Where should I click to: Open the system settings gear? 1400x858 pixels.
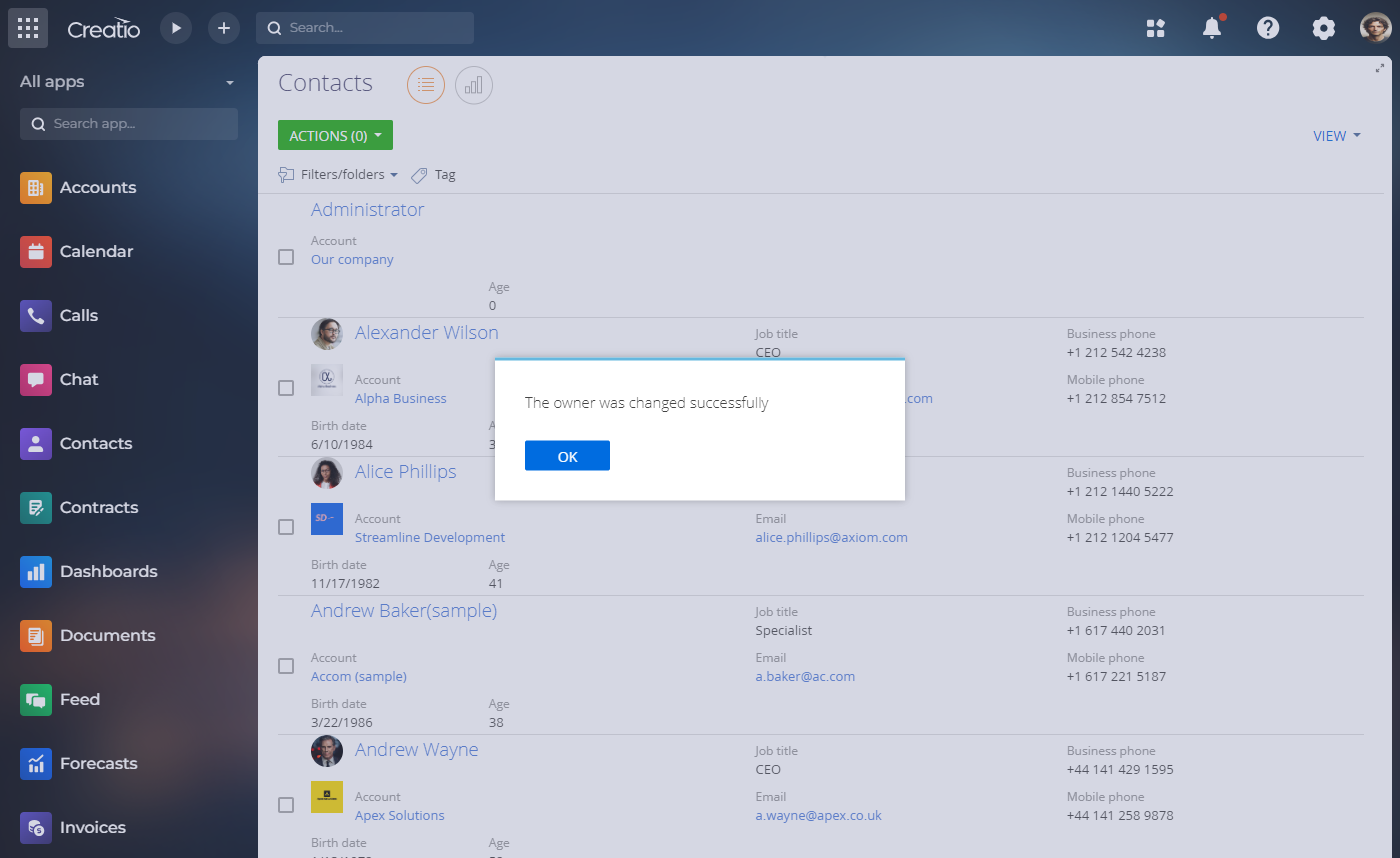pyautogui.click(x=1324, y=28)
